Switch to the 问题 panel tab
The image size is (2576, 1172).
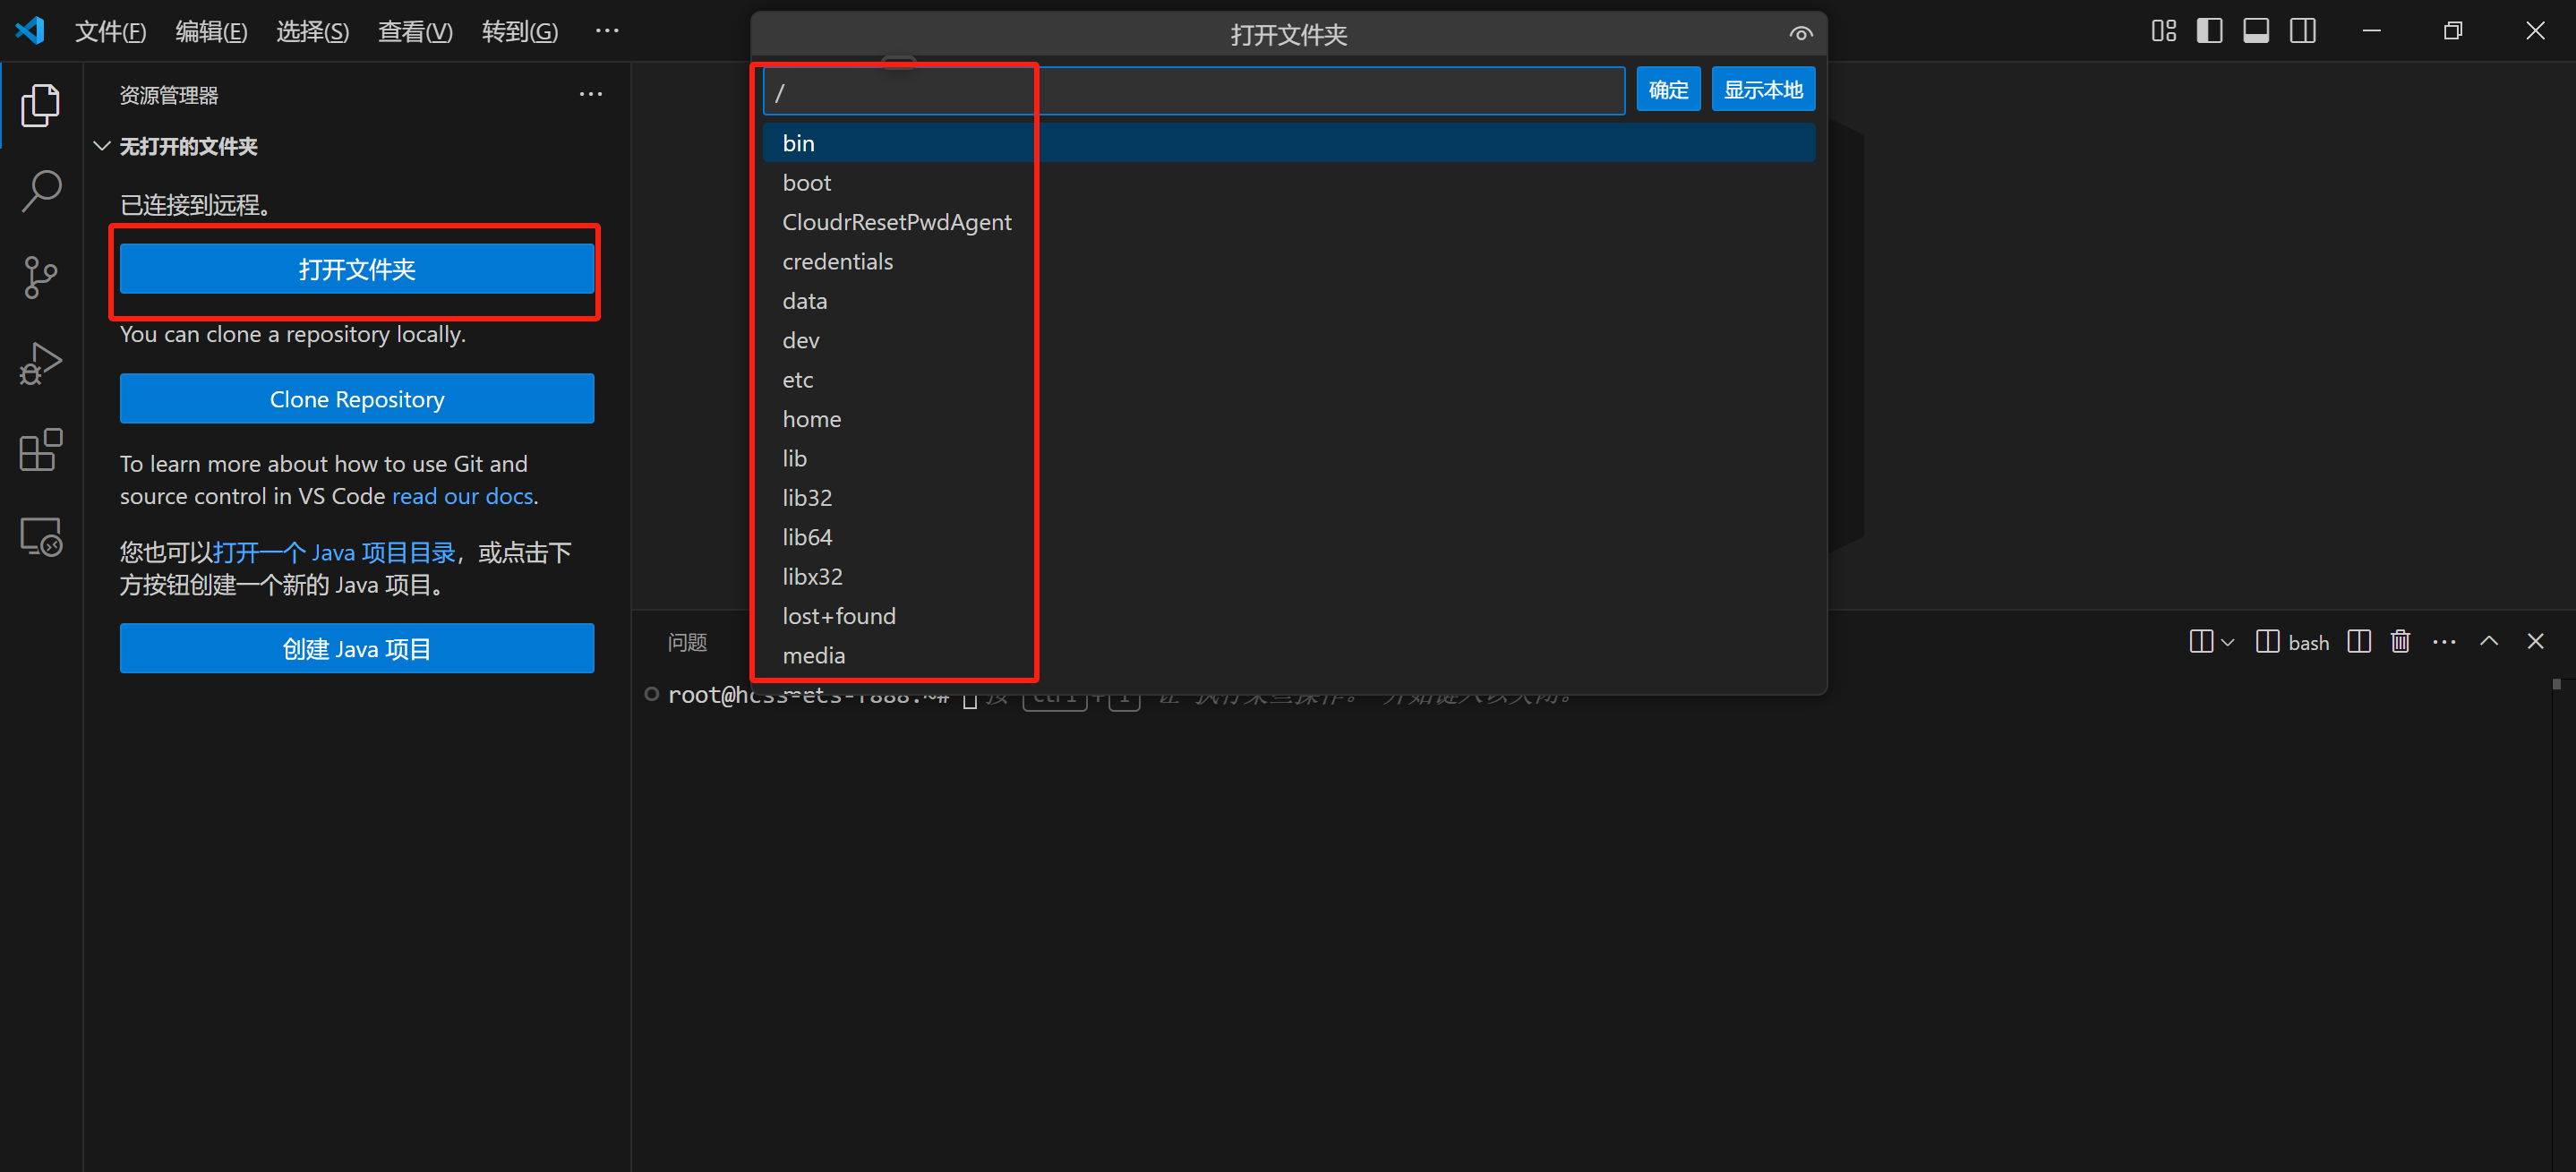(687, 642)
